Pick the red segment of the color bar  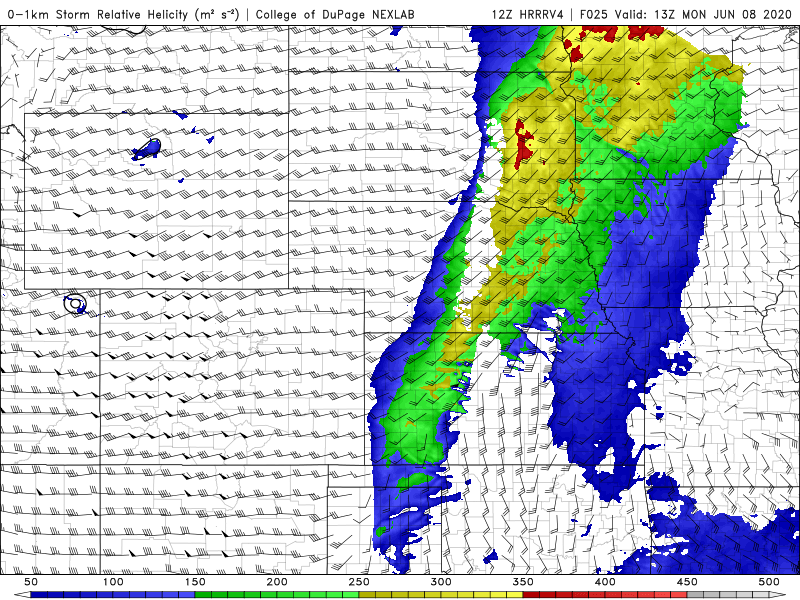[605, 595]
